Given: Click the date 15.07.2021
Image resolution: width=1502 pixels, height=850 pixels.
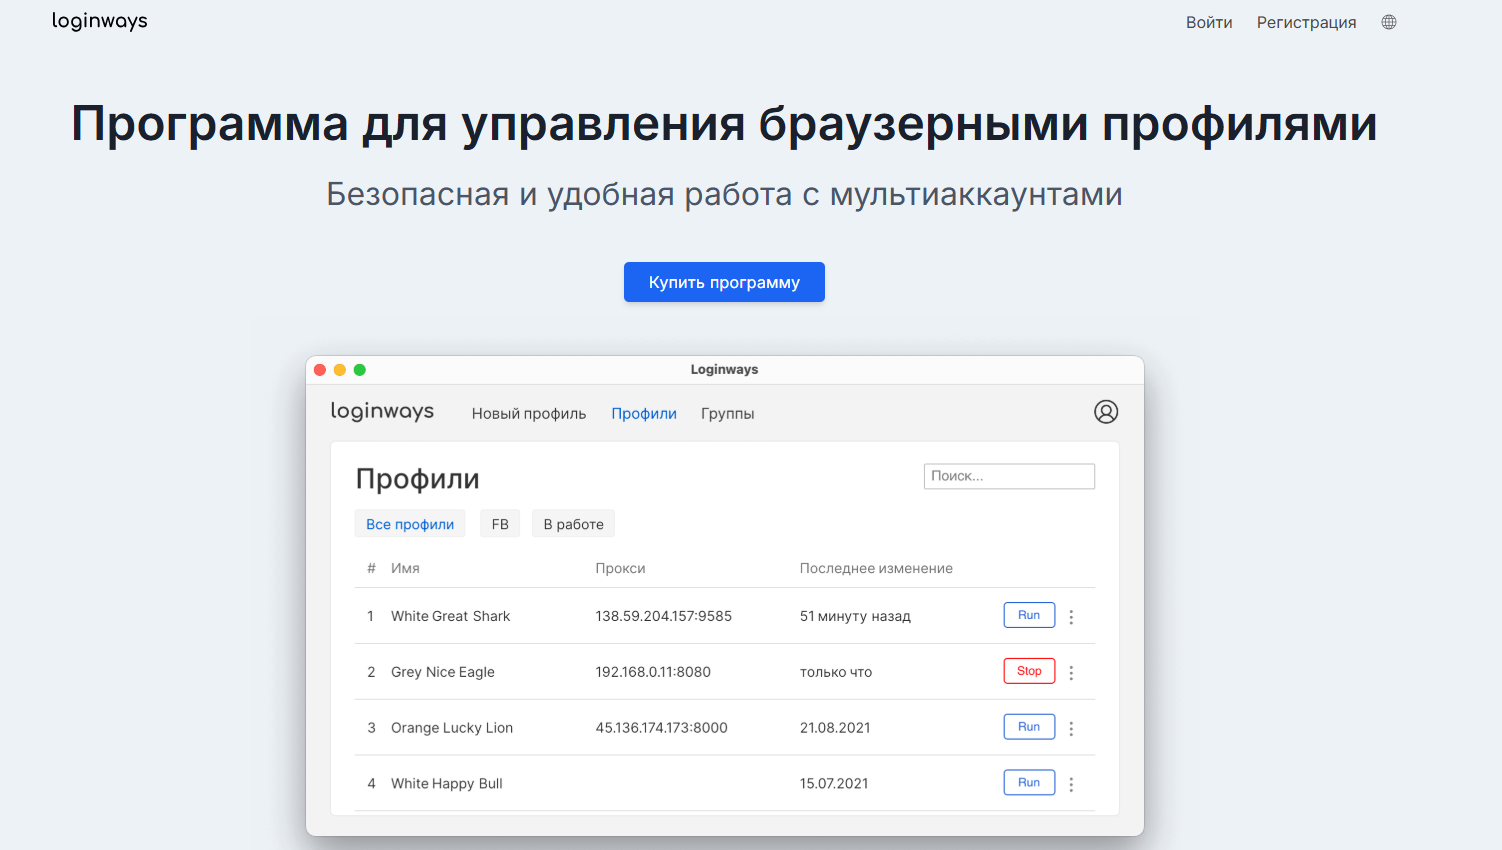Looking at the screenshot, I should (x=834, y=784).
